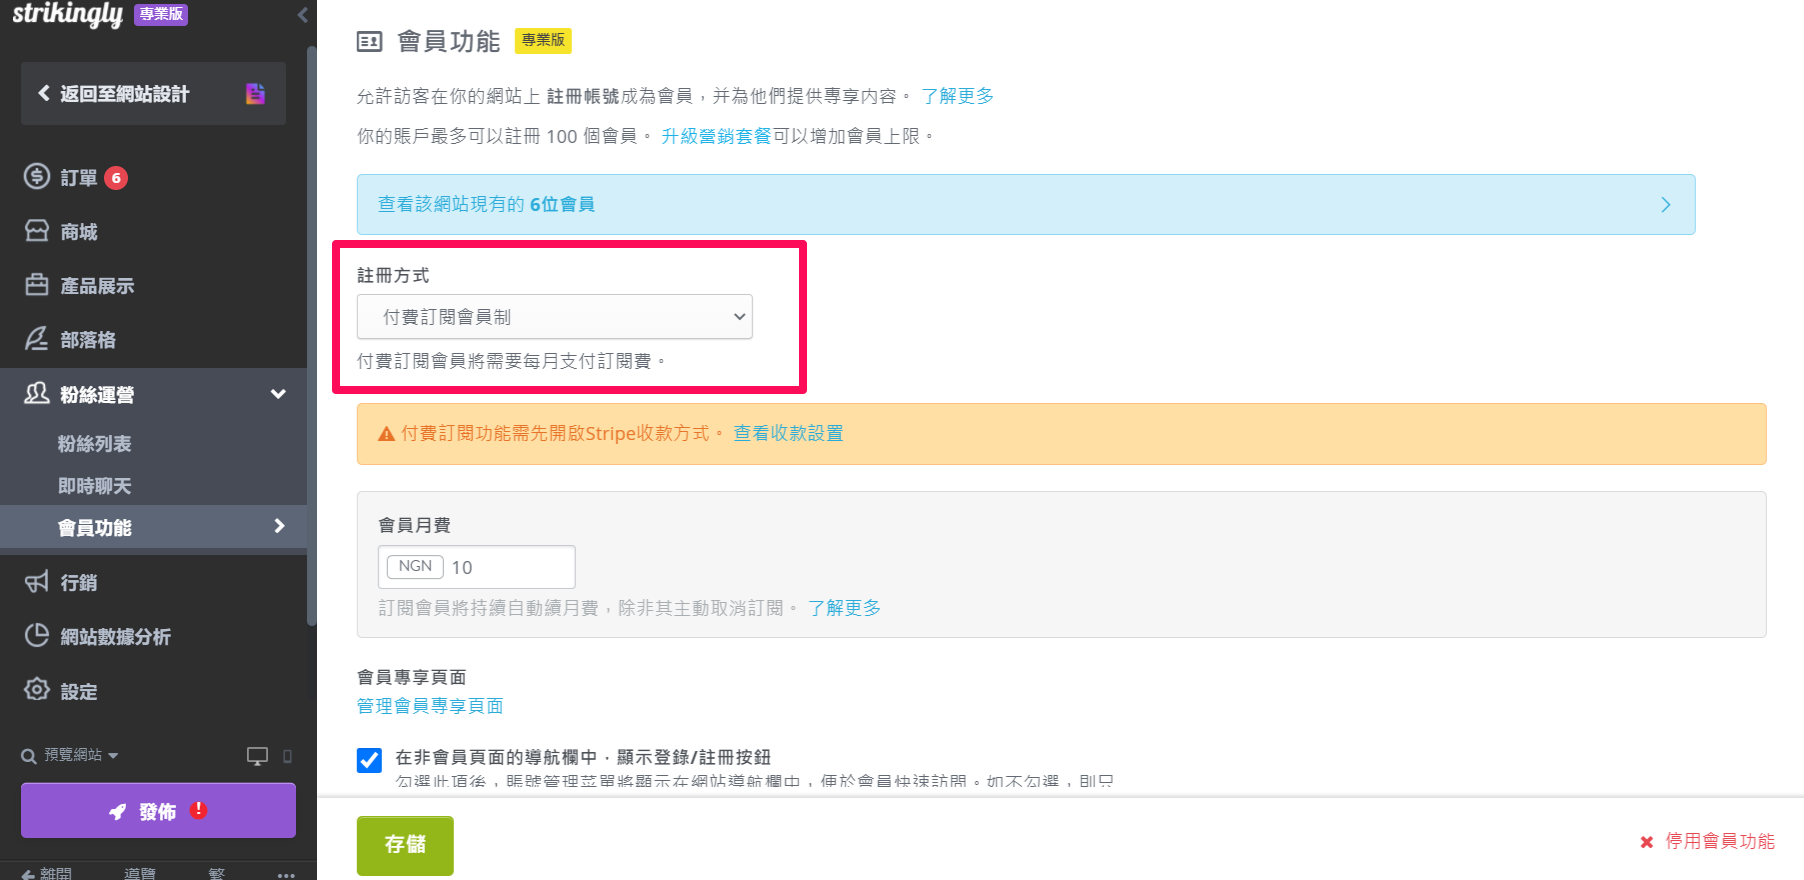Click the 註冊方式 label text
1804x880 pixels.
[x=393, y=275]
